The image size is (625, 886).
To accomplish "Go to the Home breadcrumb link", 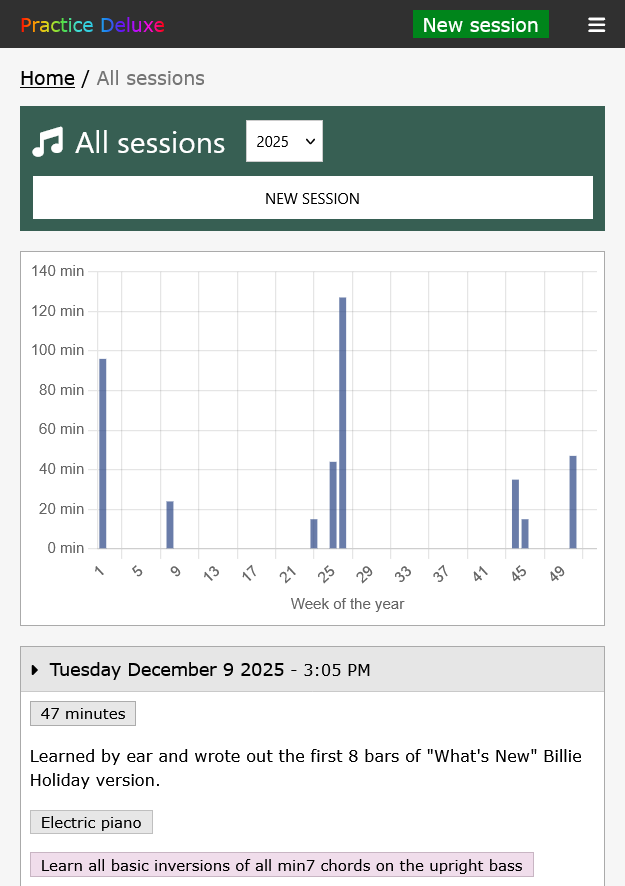I will tap(47, 78).
